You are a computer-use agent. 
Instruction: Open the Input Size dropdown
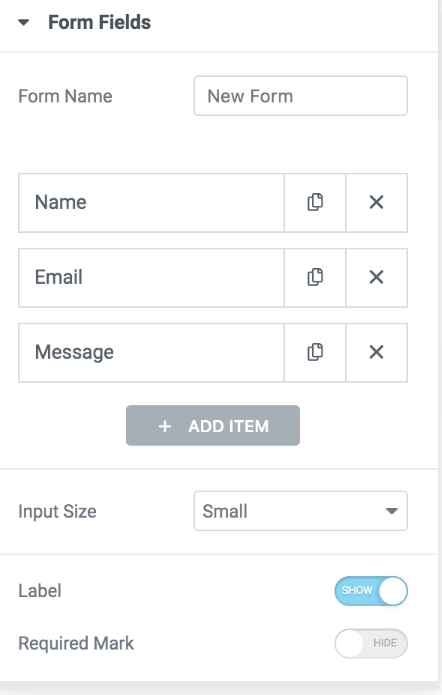[301, 511]
